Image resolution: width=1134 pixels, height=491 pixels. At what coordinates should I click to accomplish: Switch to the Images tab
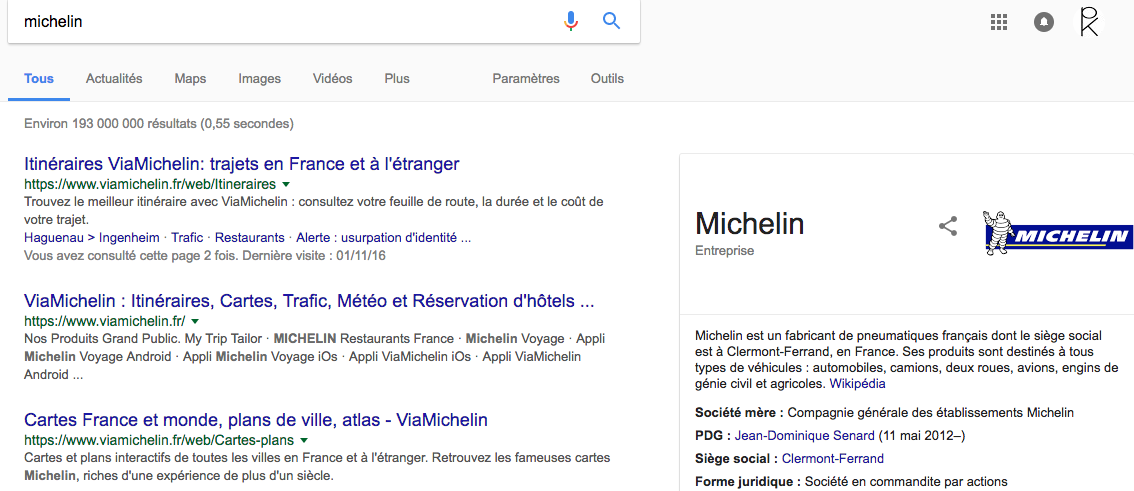click(x=259, y=79)
